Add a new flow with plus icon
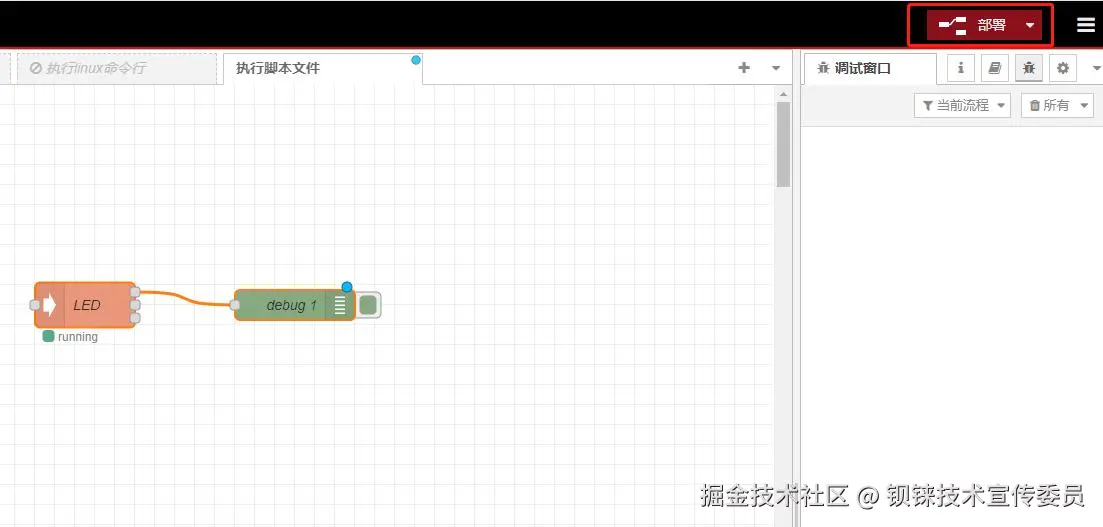The image size is (1103, 527). [744, 68]
